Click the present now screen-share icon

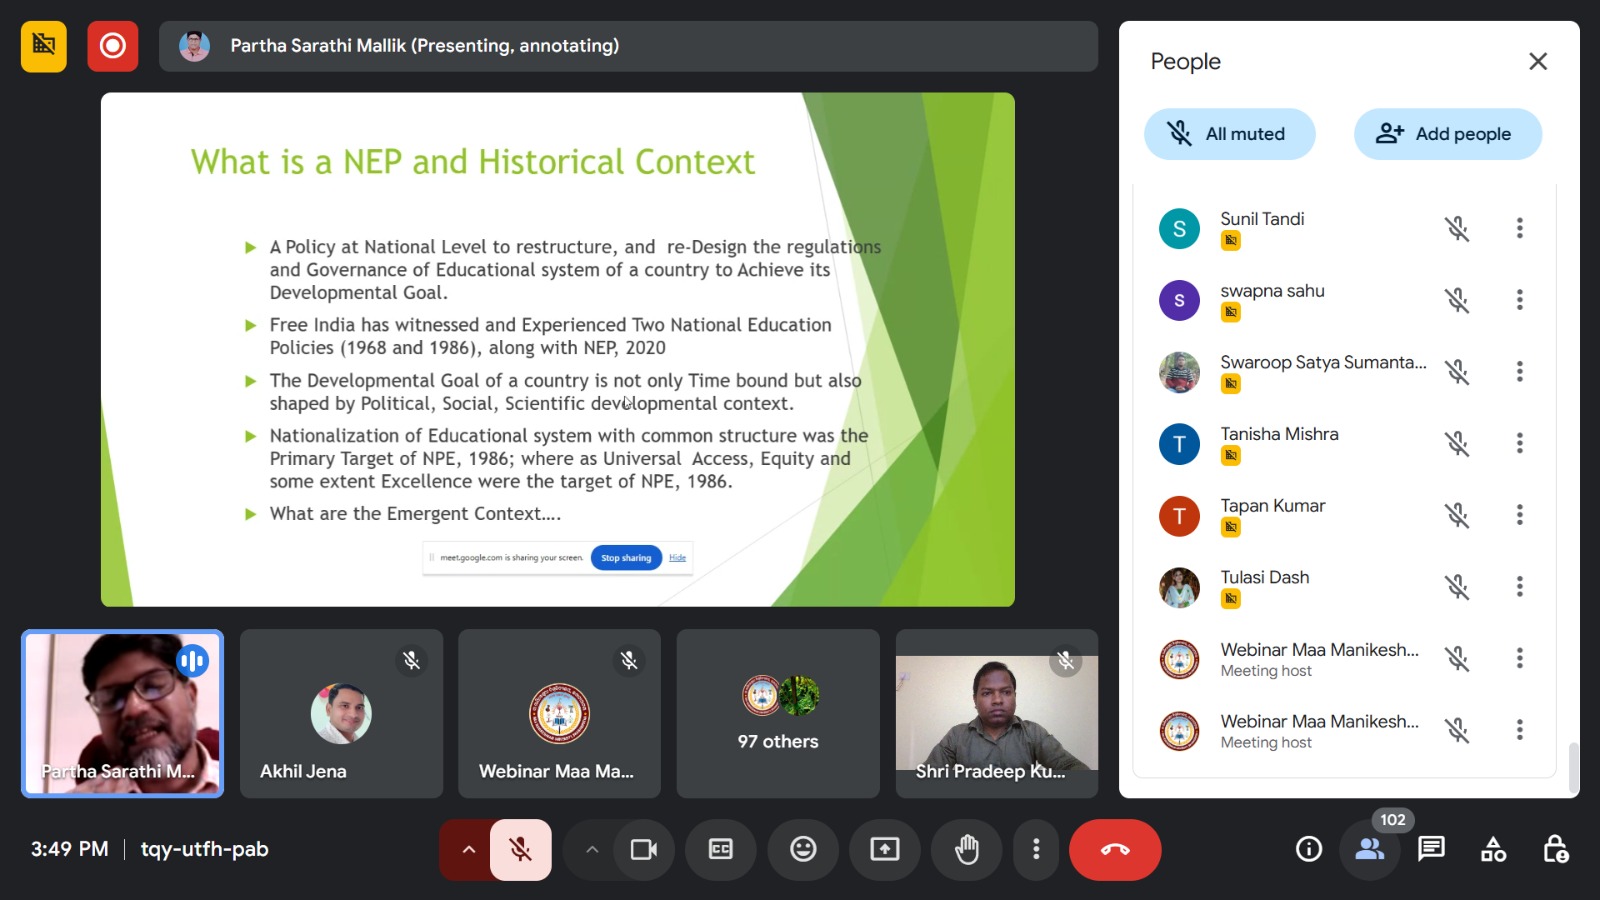tap(885, 850)
